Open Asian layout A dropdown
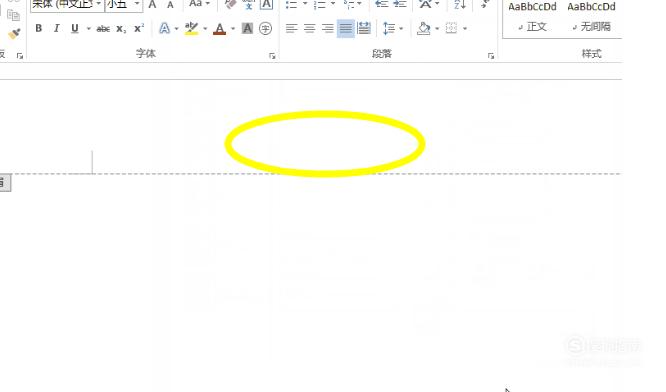The width and height of the screenshot is (666, 392). 428,4
